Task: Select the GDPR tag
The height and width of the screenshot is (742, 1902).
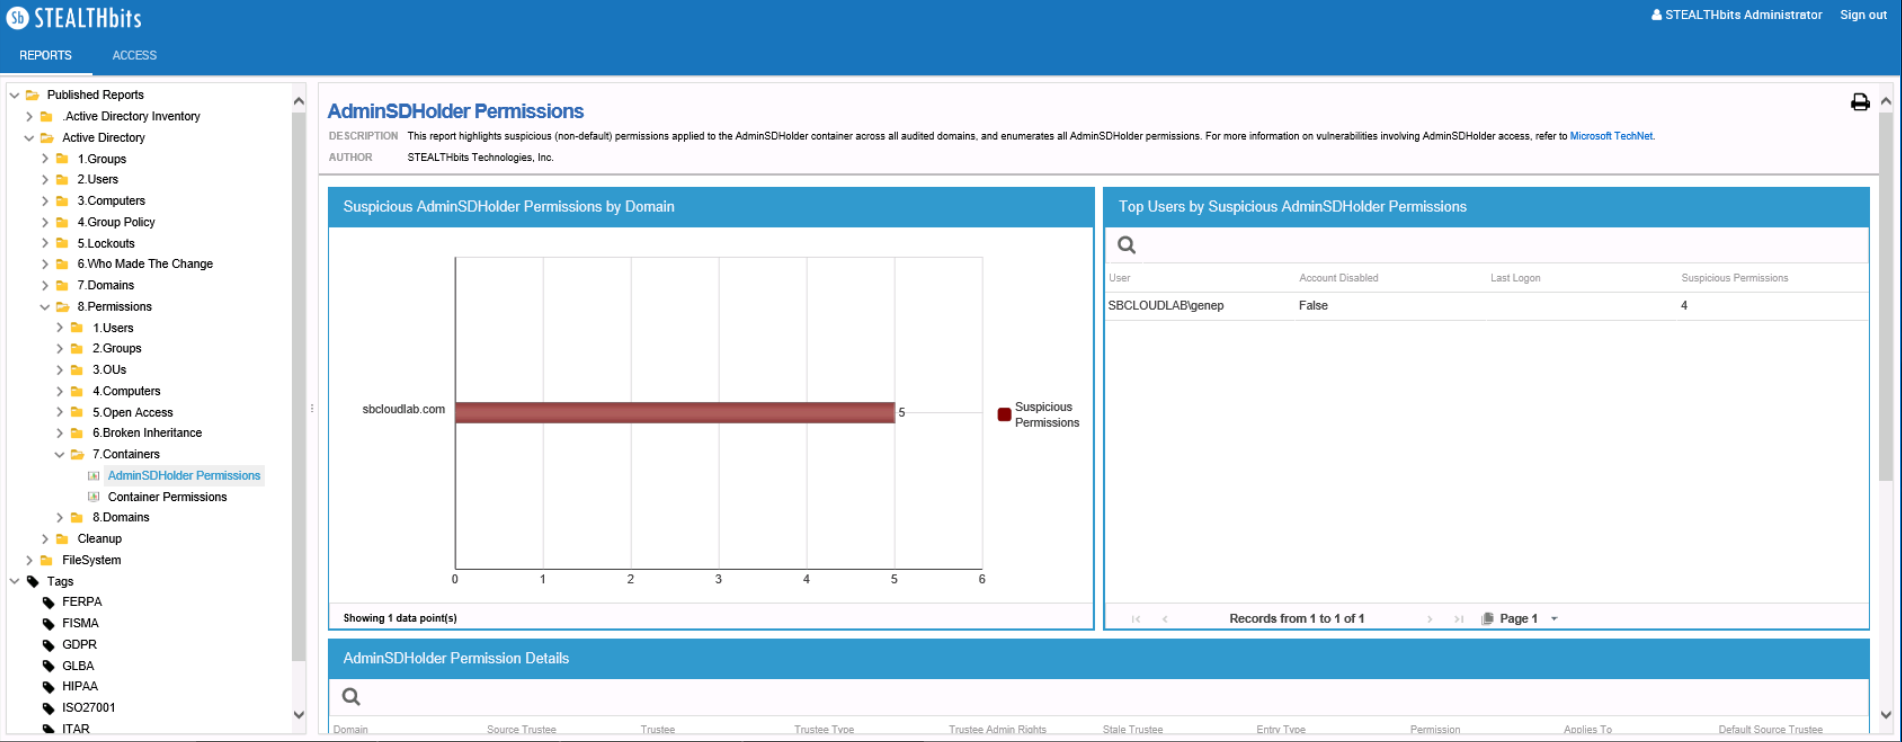Action: click(x=79, y=645)
